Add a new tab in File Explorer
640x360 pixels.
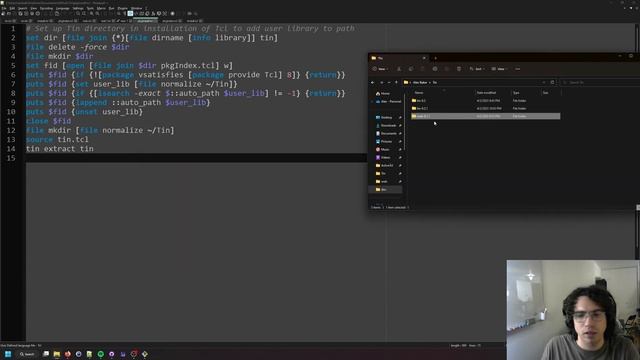[436, 58]
